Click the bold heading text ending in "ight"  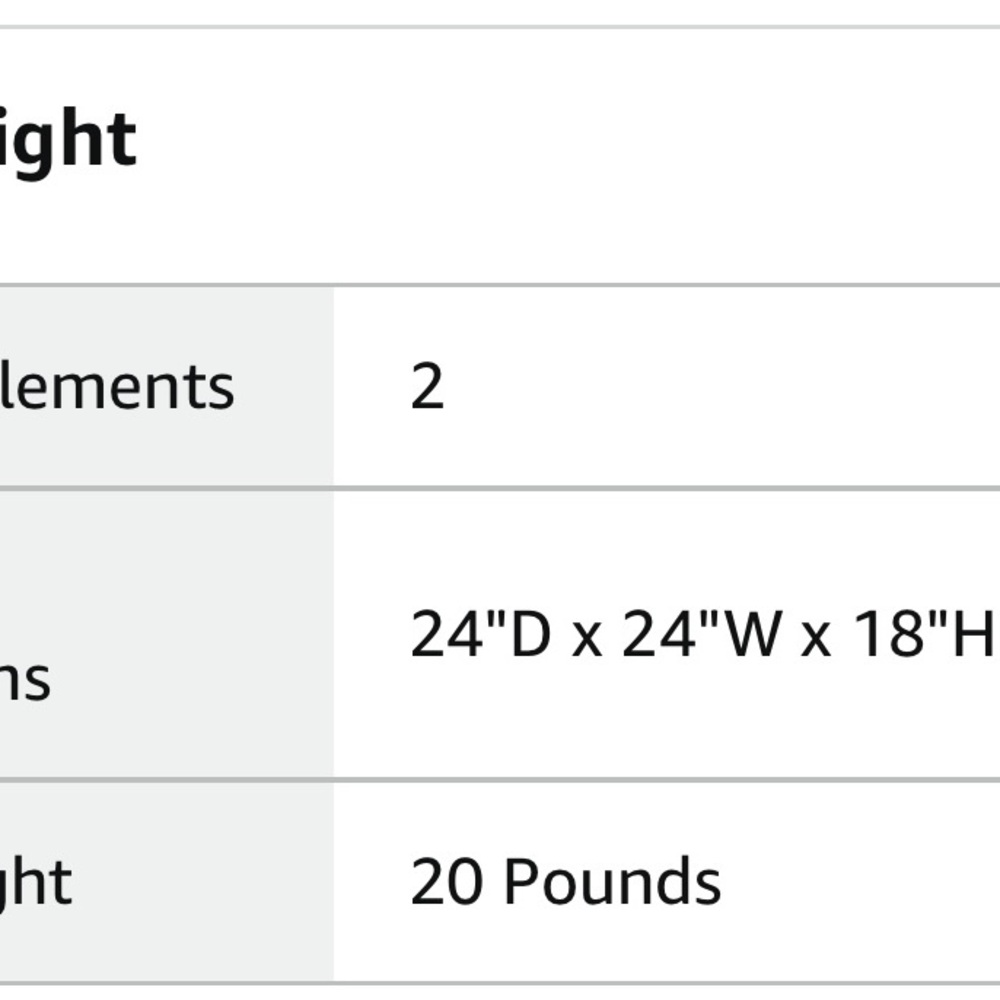[x=68, y=141]
